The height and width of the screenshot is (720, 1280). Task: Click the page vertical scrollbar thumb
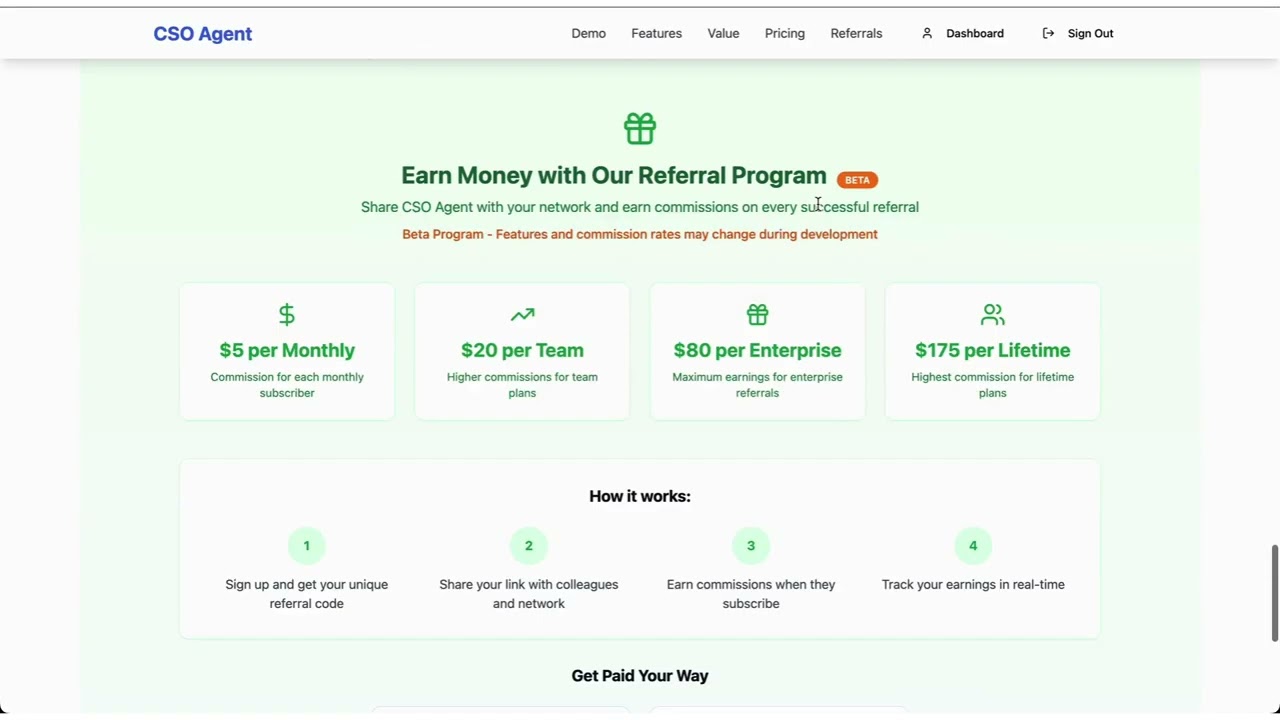click(x=1274, y=593)
